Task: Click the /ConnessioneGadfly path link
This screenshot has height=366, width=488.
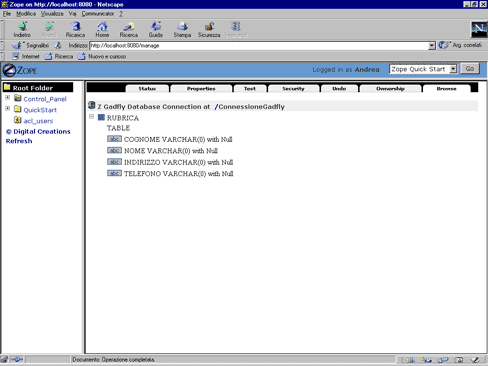Action: pyautogui.click(x=249, y=107)
